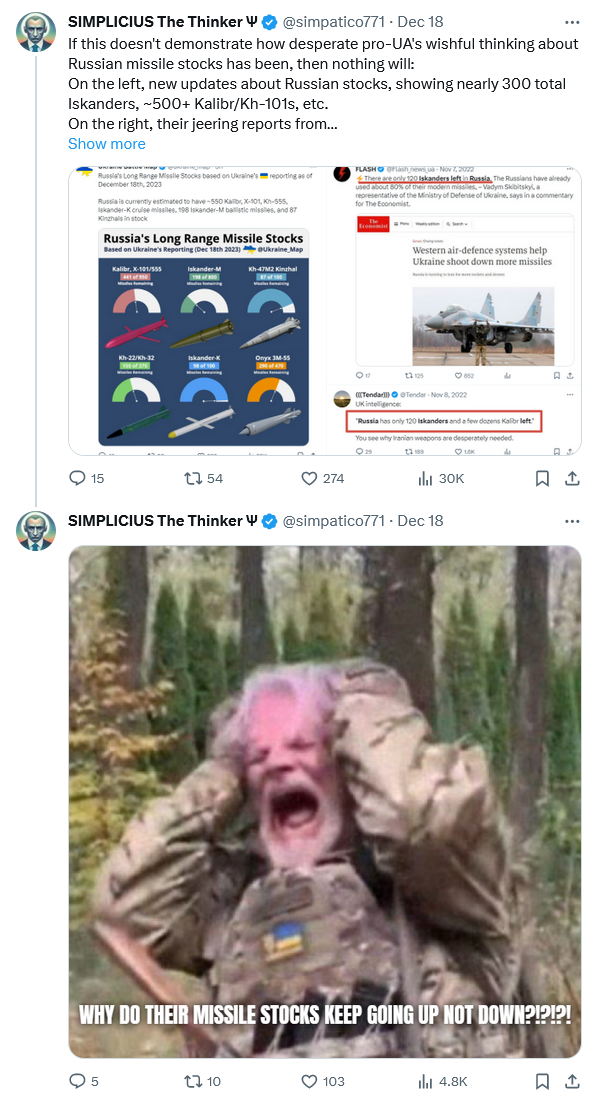Open @simpatico771 handle on first tweet
598x1103 pixels.
tap(333, 23)
